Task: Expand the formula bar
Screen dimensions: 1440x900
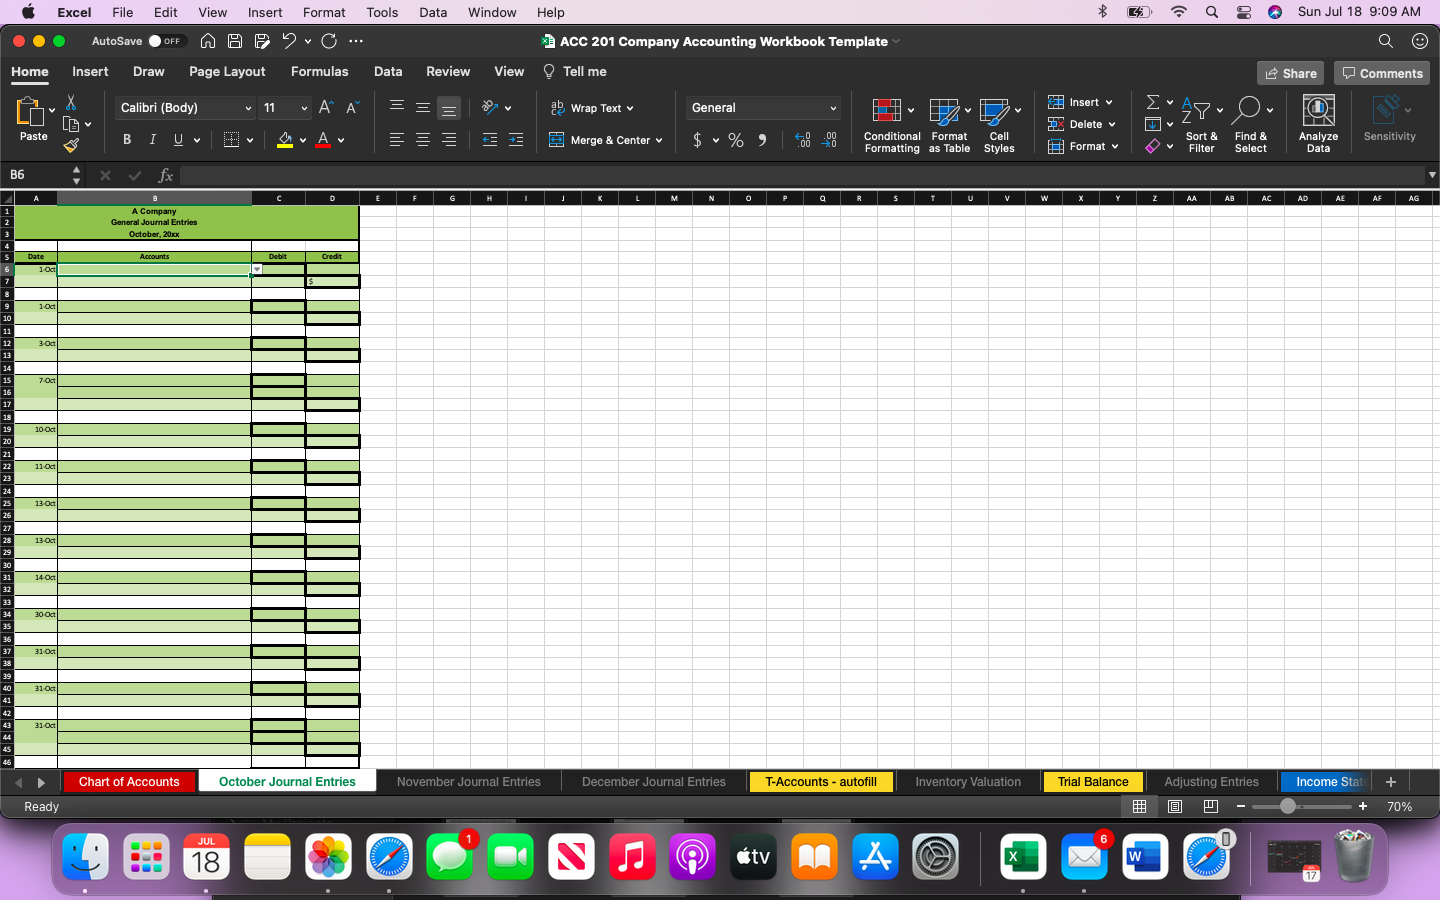Action: click(1432, 175)
